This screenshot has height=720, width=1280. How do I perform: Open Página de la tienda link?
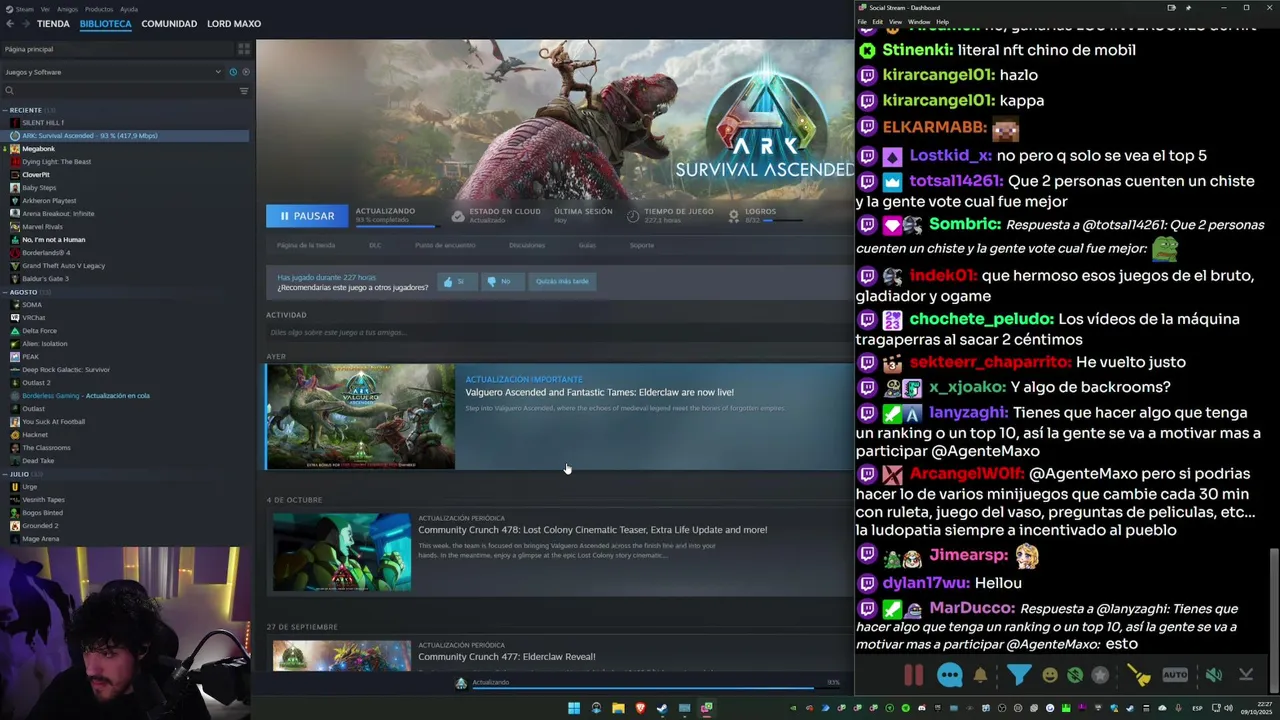click(306, 245)
